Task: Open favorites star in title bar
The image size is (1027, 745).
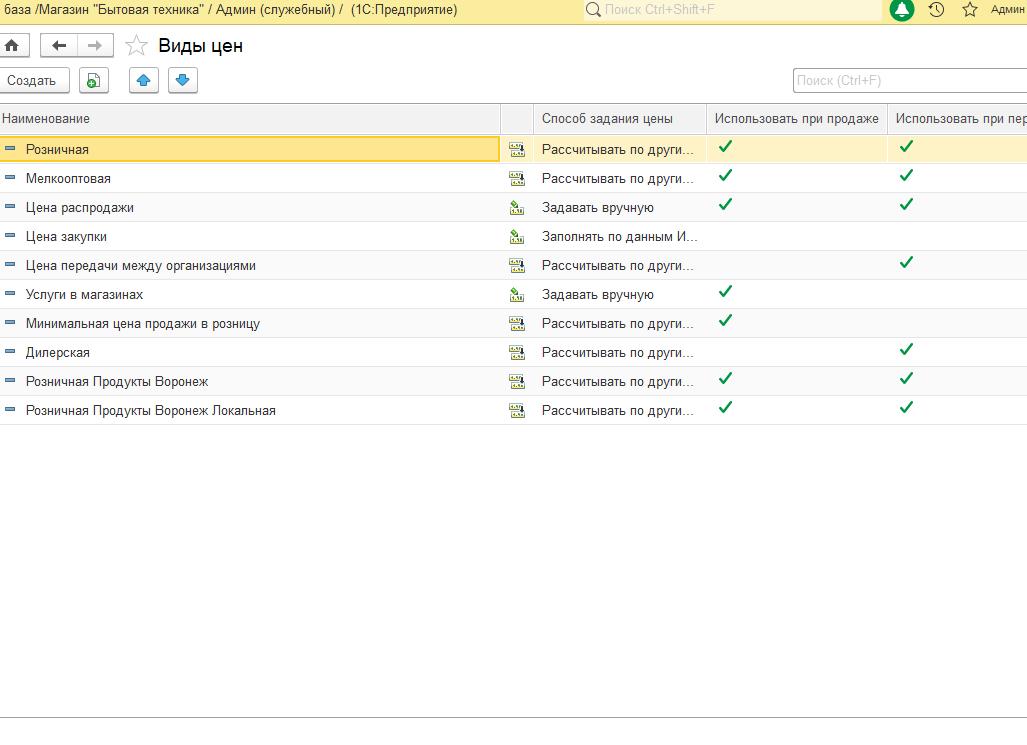Action: pyautogui.click(x=970, y=10)
